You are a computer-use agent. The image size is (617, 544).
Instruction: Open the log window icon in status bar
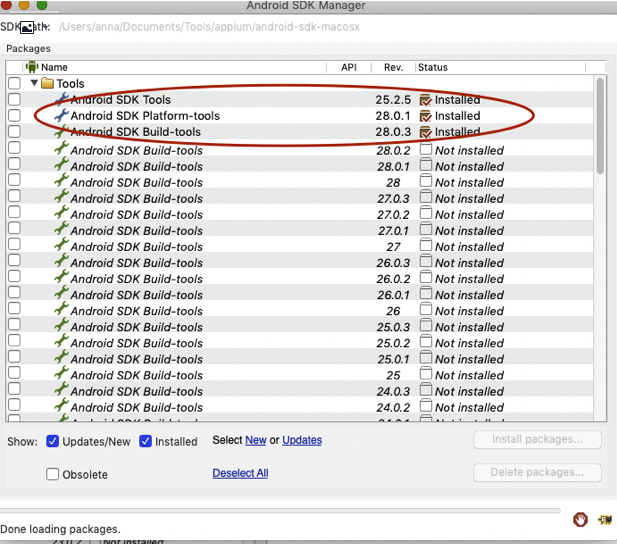pos(605,520)
